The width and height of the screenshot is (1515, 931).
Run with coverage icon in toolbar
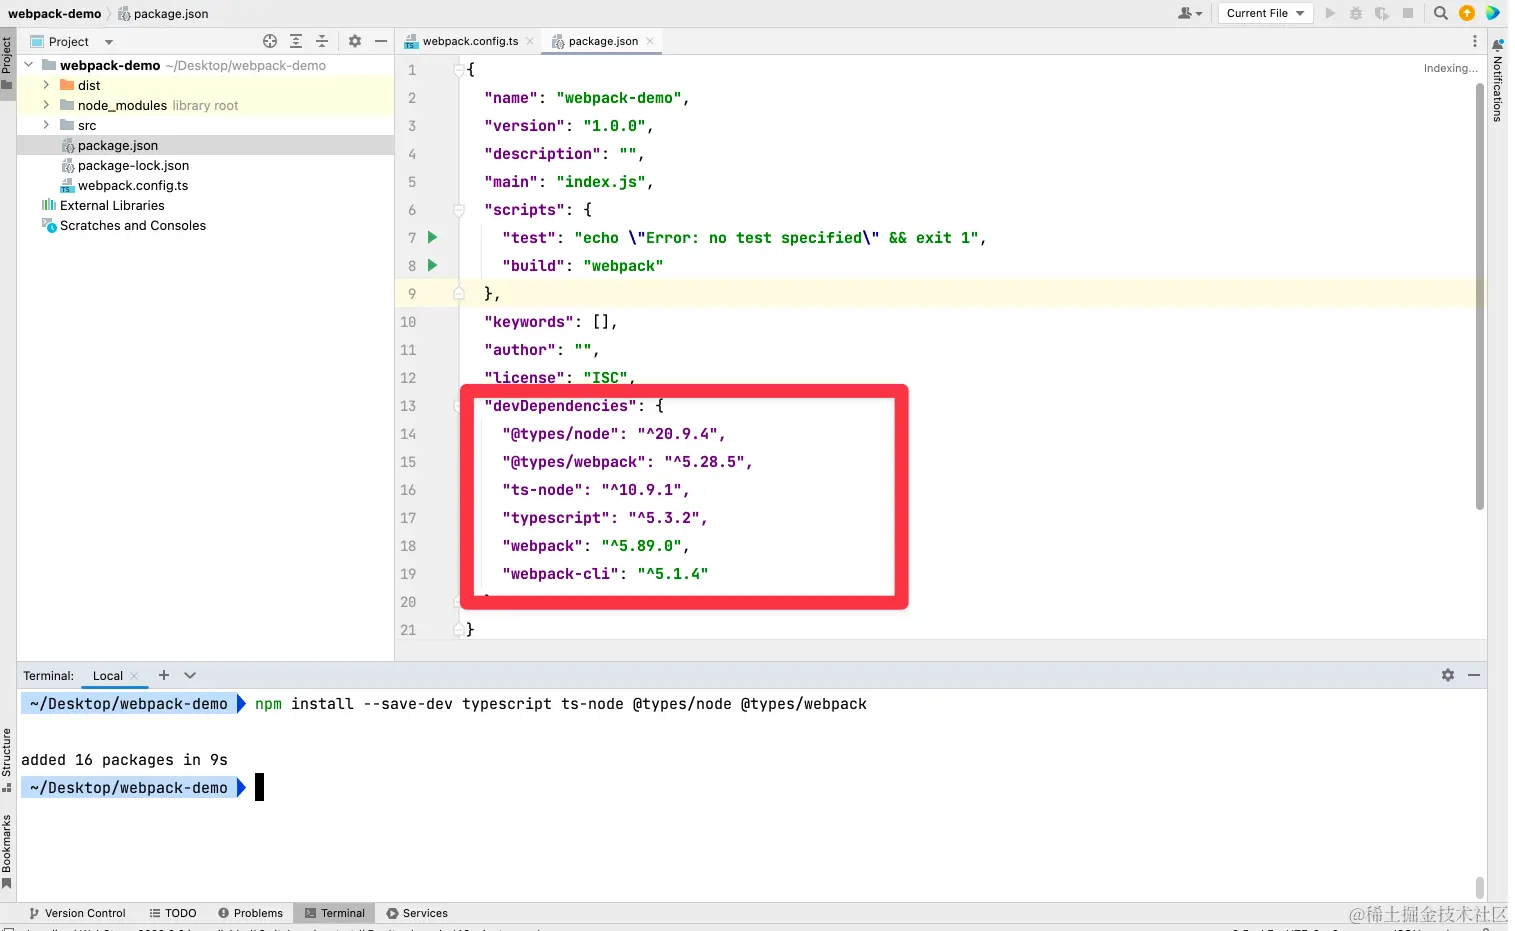tap(1382, 13)
